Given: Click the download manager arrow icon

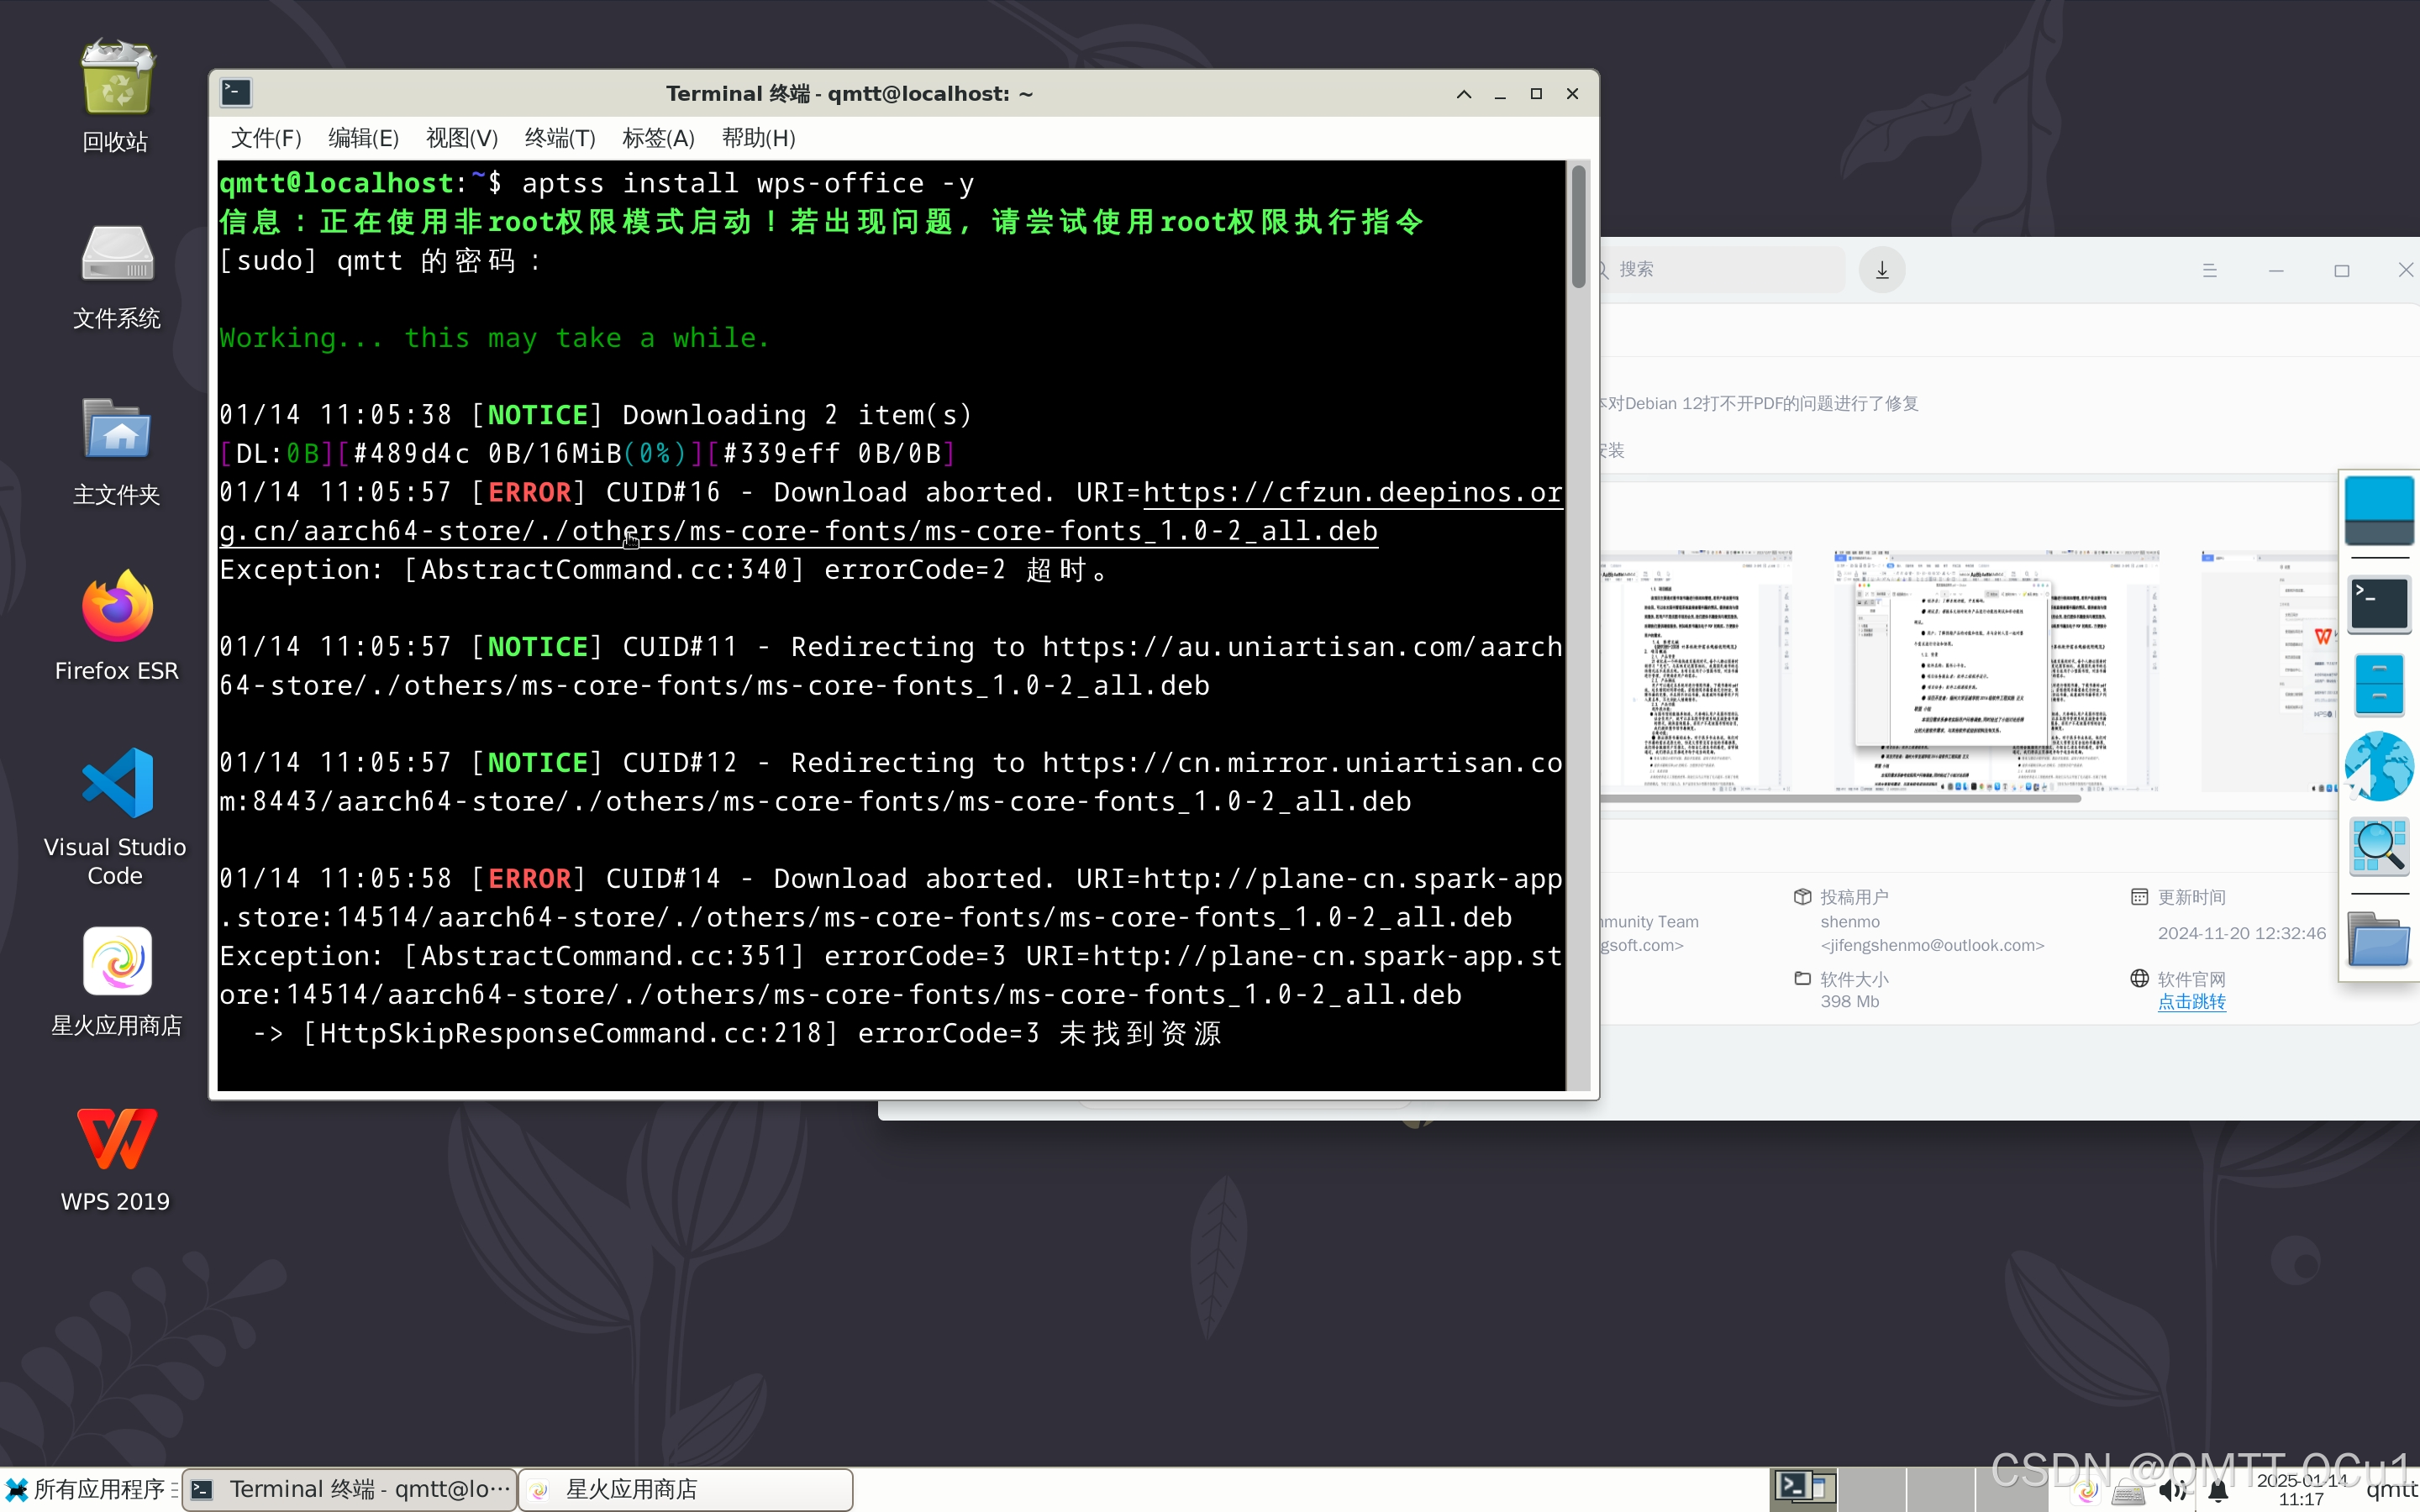Looking at the screenshot, I should [x=1882, y=270].
